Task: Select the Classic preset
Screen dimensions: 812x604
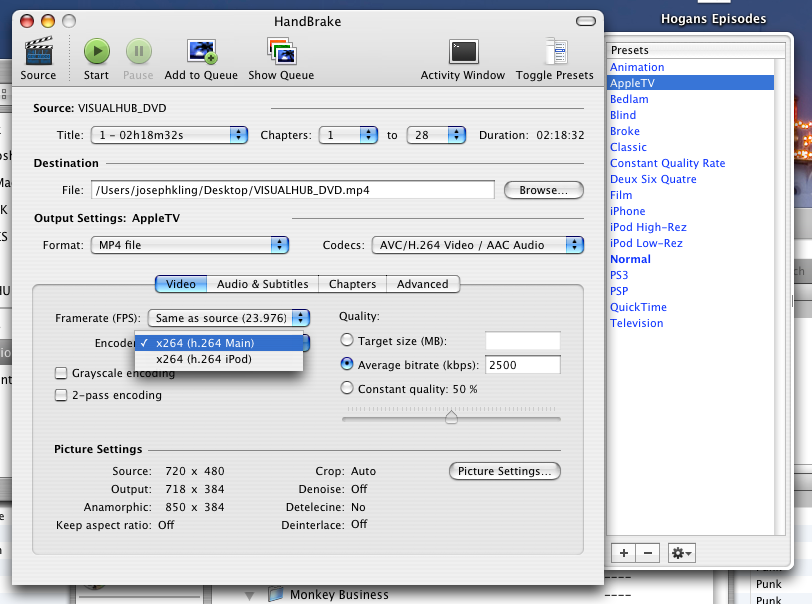Action: 691,147
